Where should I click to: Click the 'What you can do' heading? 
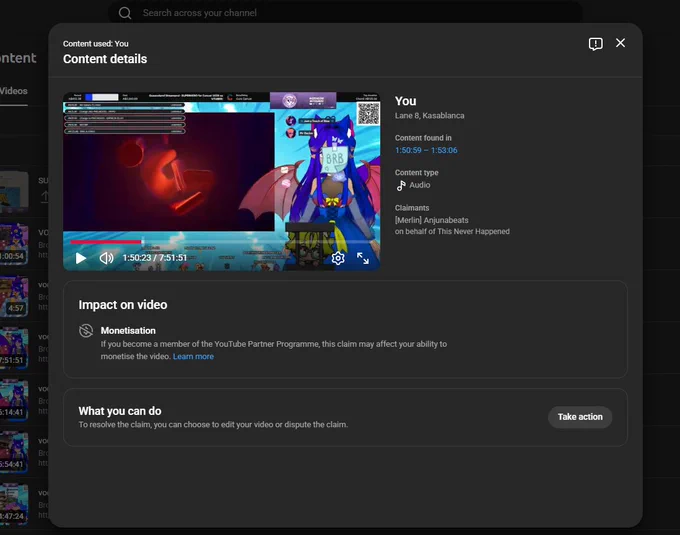(120, 411)
